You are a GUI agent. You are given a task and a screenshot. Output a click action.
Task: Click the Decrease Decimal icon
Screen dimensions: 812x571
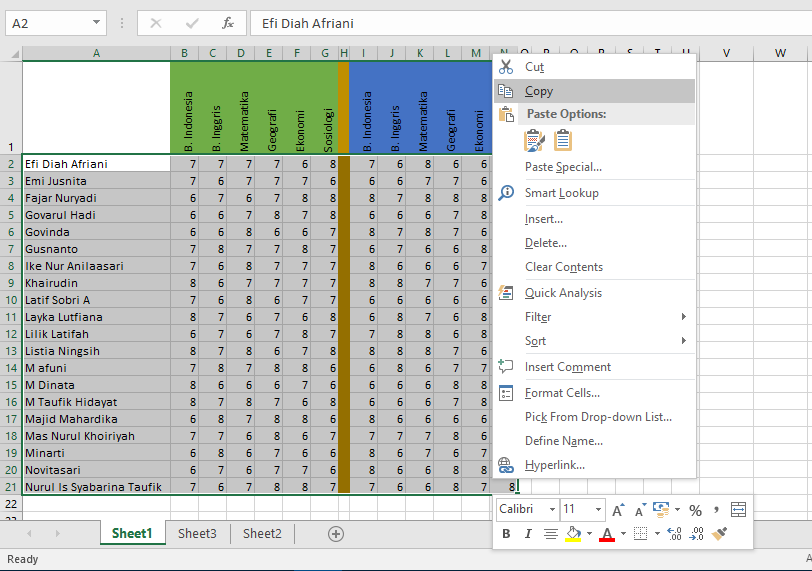click(697, 534)
